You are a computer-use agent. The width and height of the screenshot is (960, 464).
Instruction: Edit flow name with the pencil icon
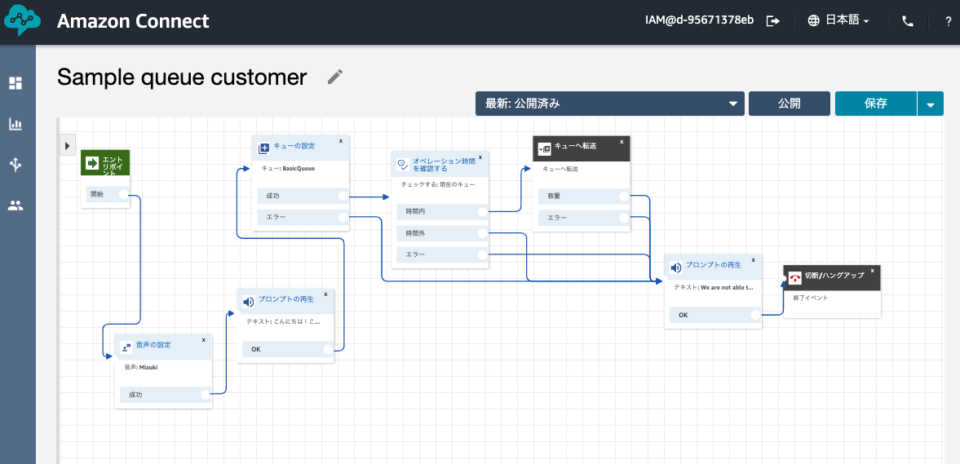335,77
